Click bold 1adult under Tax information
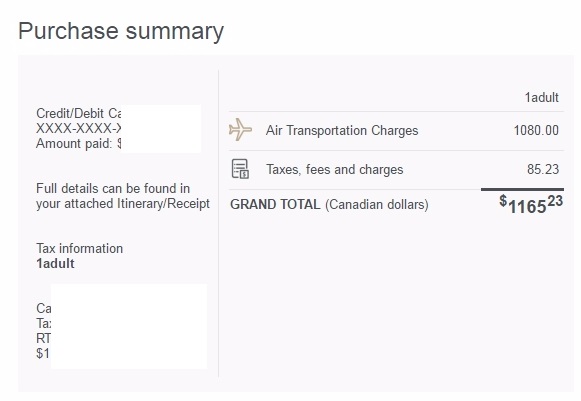581x401 pixels. pyautogui.click(x=55, y=264)
